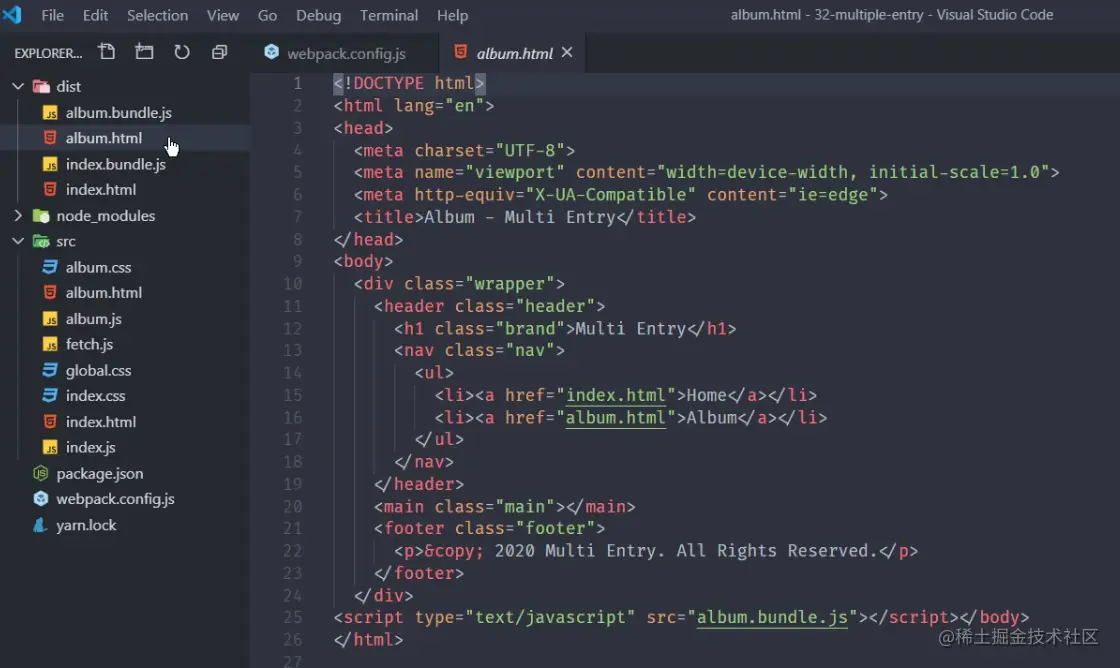Click the "2020 Multi Entry. All Rights Reserved." text
The height and width of the screenshot is (668, 1120).
[x=685, y=551]
